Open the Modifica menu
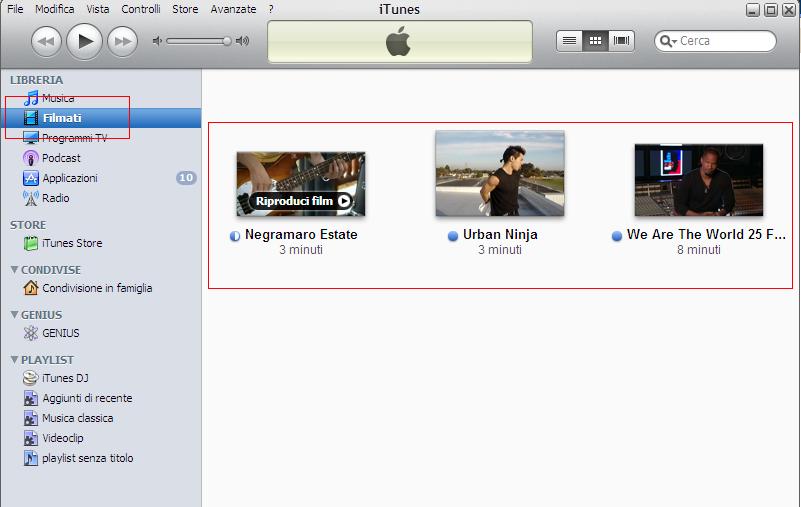 pyautogui.click(x=55, y=9)
